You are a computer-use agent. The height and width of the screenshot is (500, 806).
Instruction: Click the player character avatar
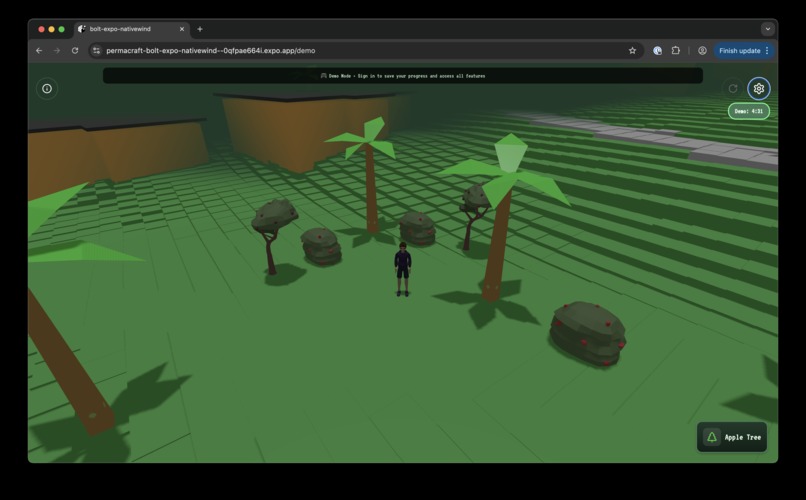click(402, 269)
